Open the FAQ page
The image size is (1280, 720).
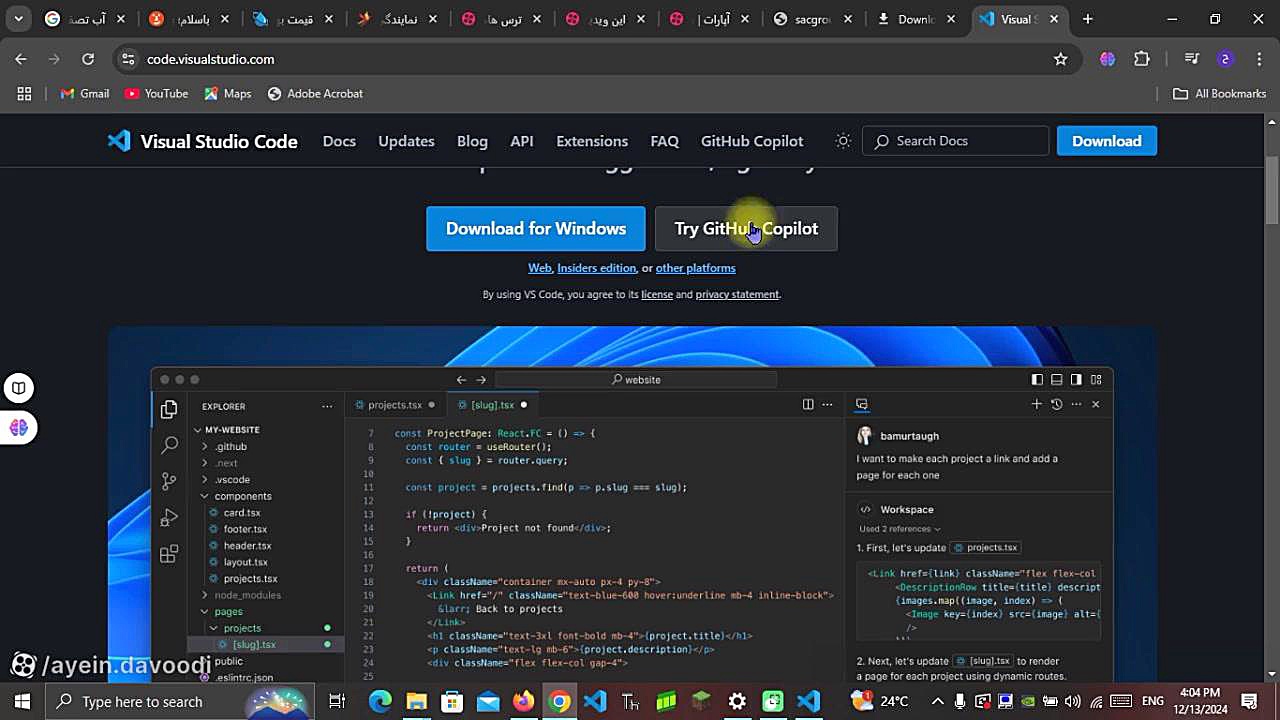pos(664,141)
